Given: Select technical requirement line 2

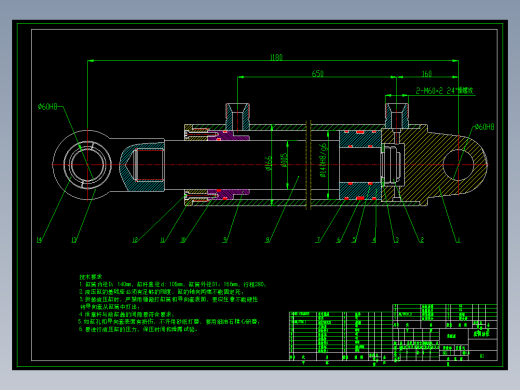Looking at the screenshot, I should click(x=161, y=292).
